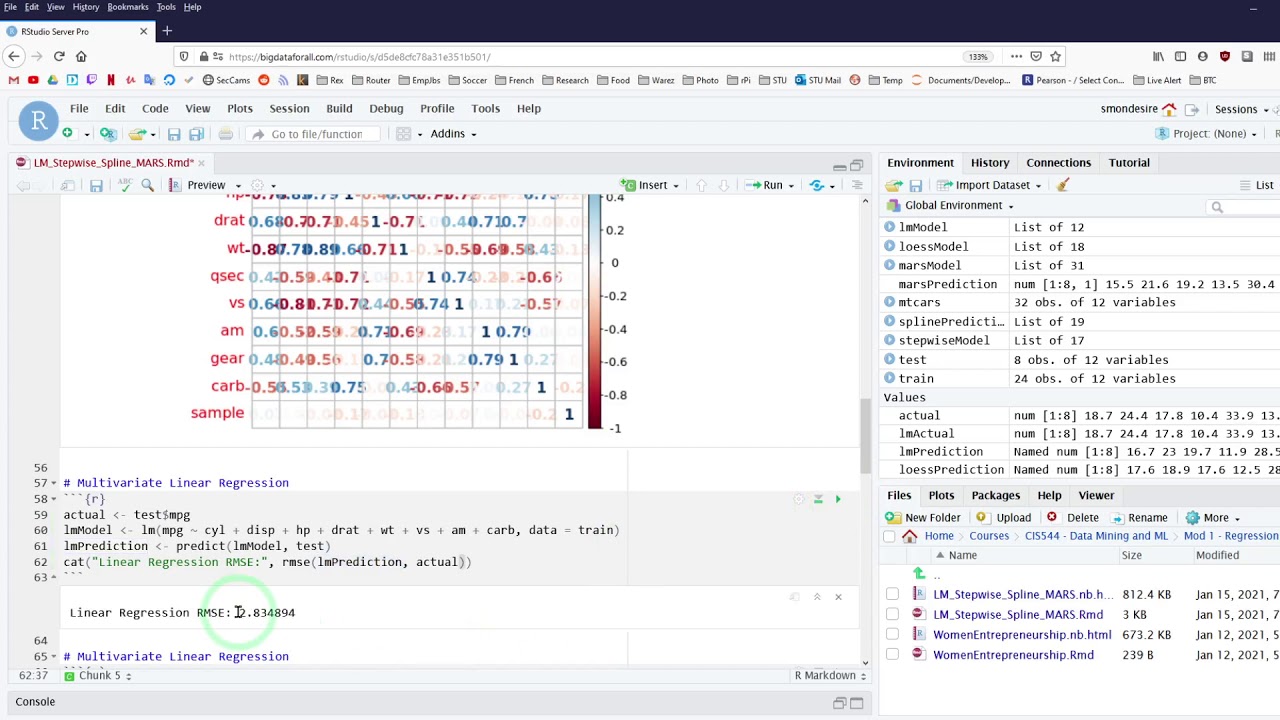1280x720 pixels.
Task: Load workspace in Environment pane
Action: tap(894, 185)
